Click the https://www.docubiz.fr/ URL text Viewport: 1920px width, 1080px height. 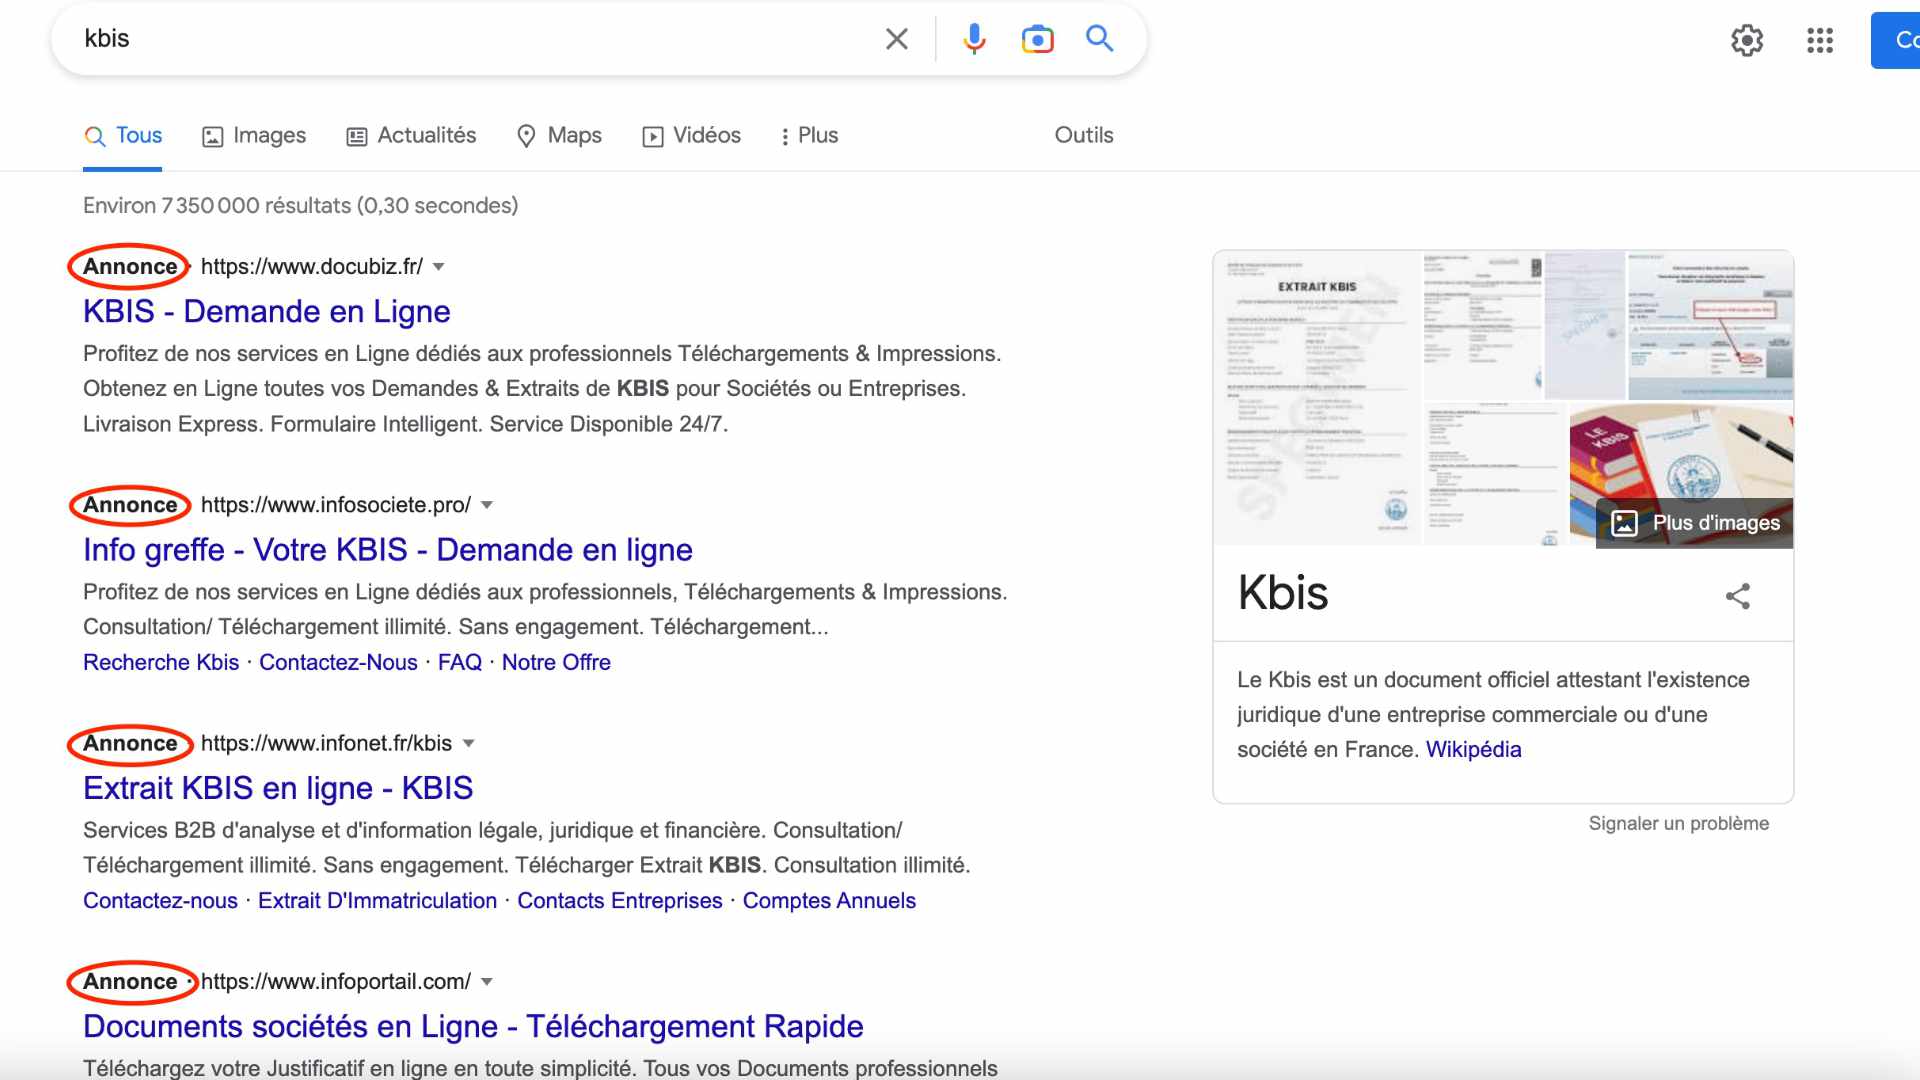pos(312,267)
